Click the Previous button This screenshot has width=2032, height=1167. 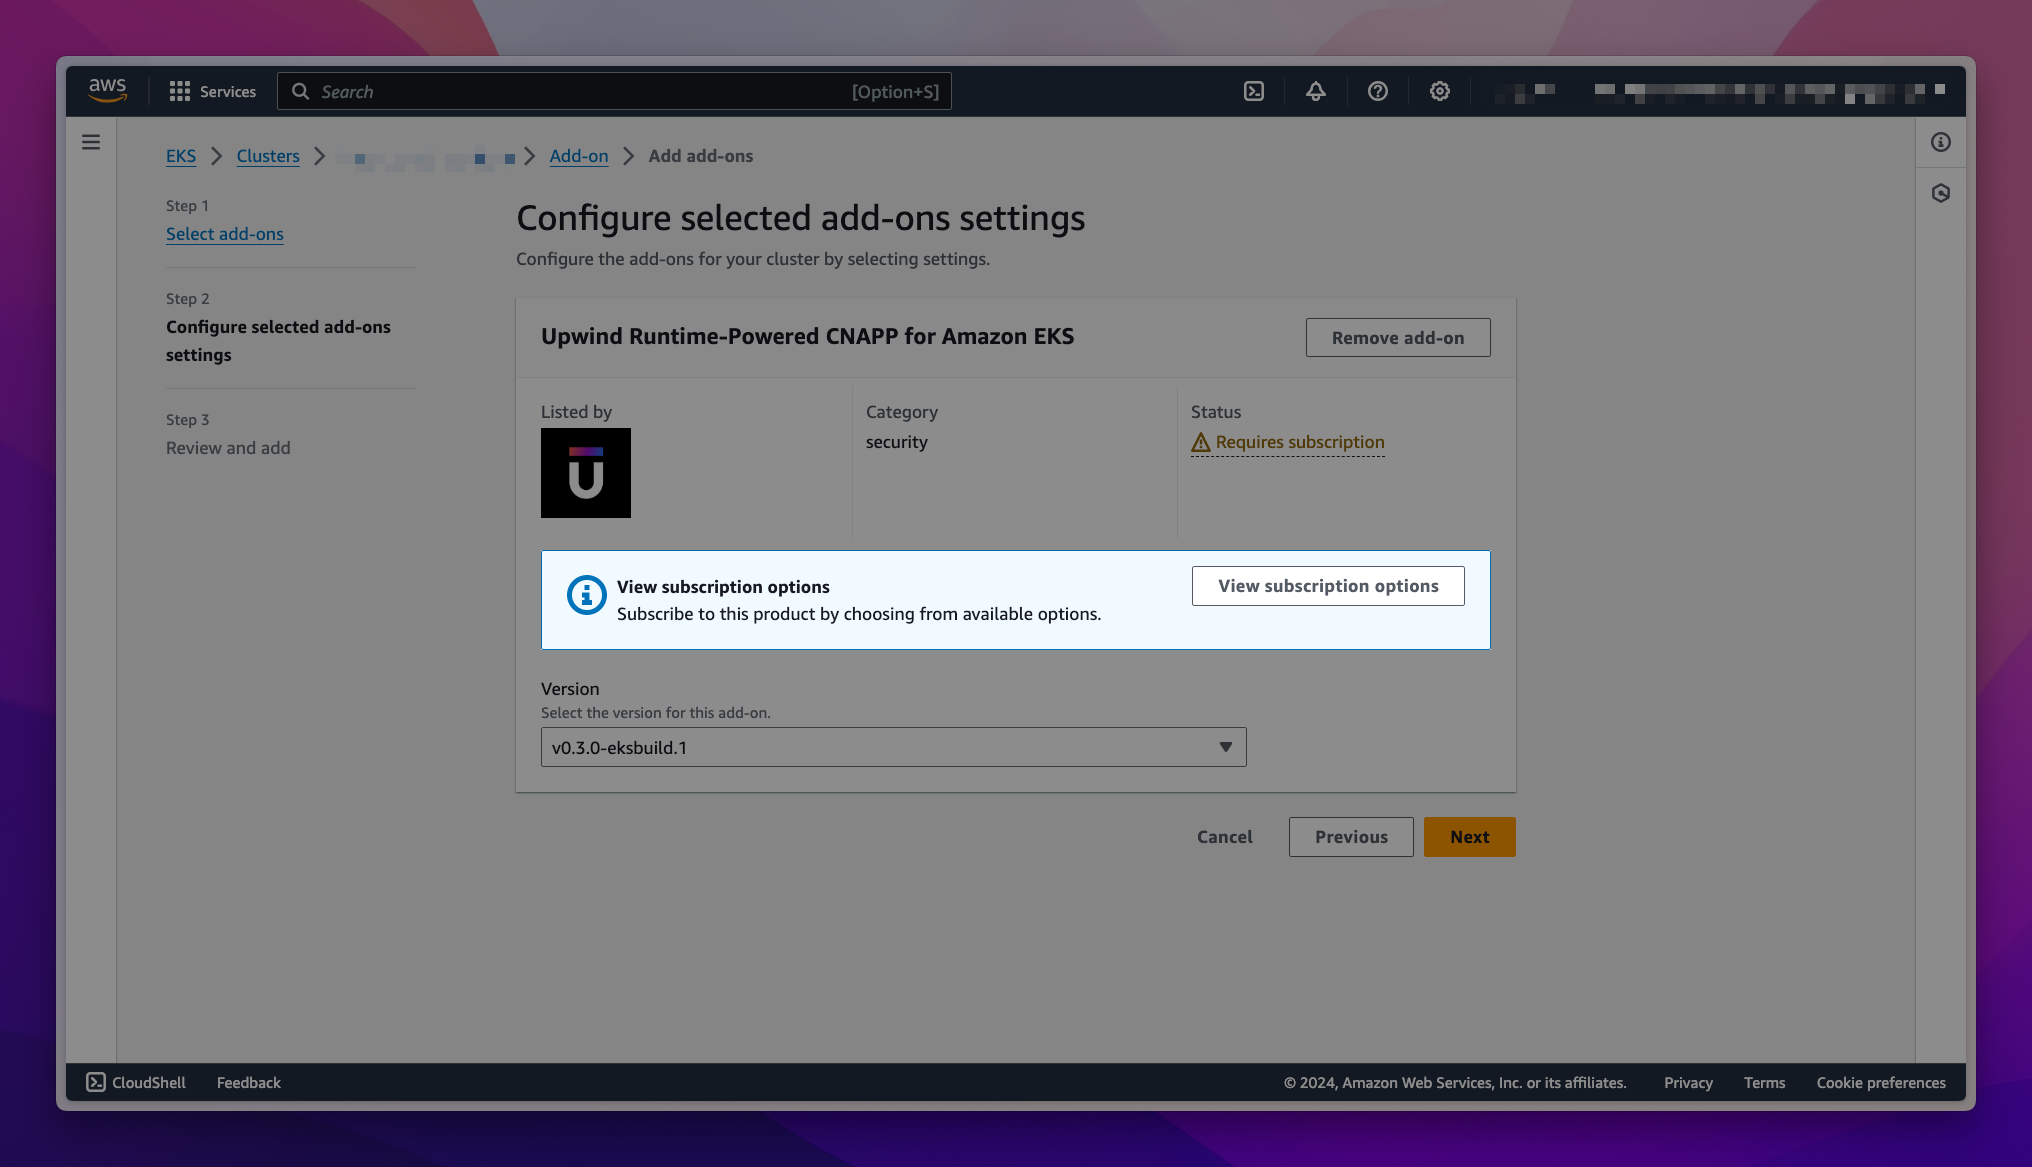pyautogui.click(x=1351, y=837)
